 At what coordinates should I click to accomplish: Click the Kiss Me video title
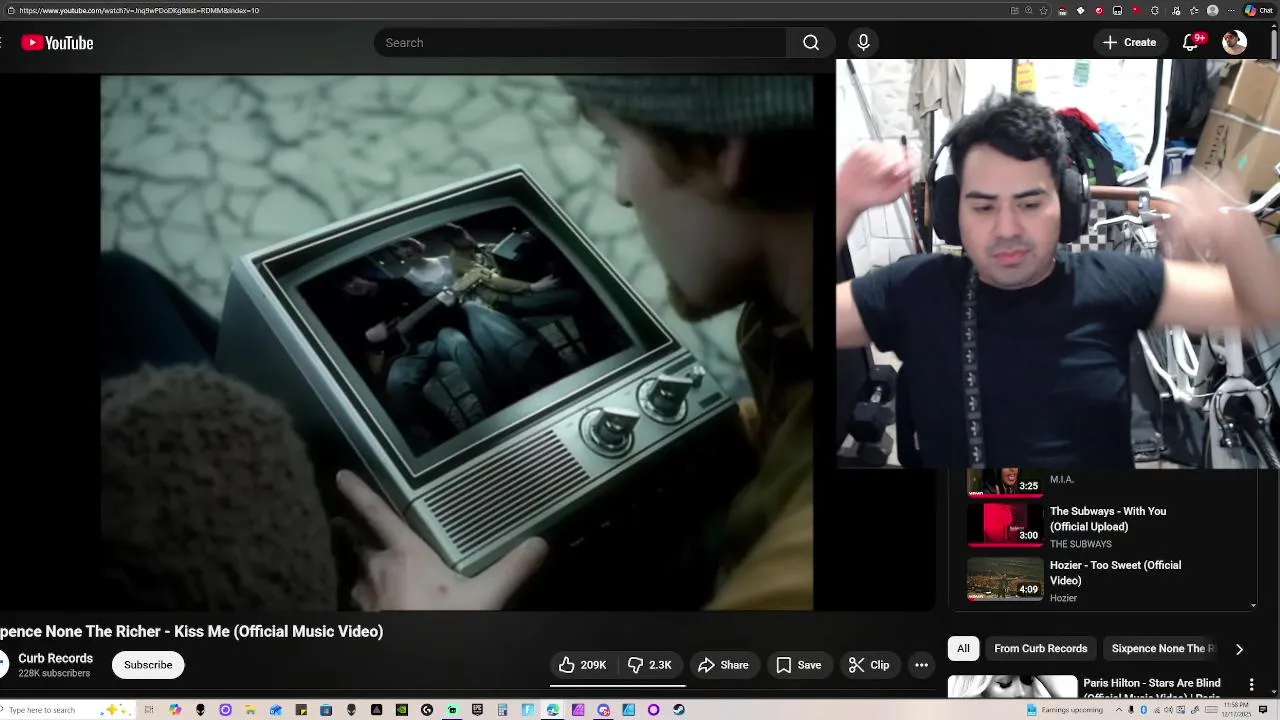click(191, 632)
